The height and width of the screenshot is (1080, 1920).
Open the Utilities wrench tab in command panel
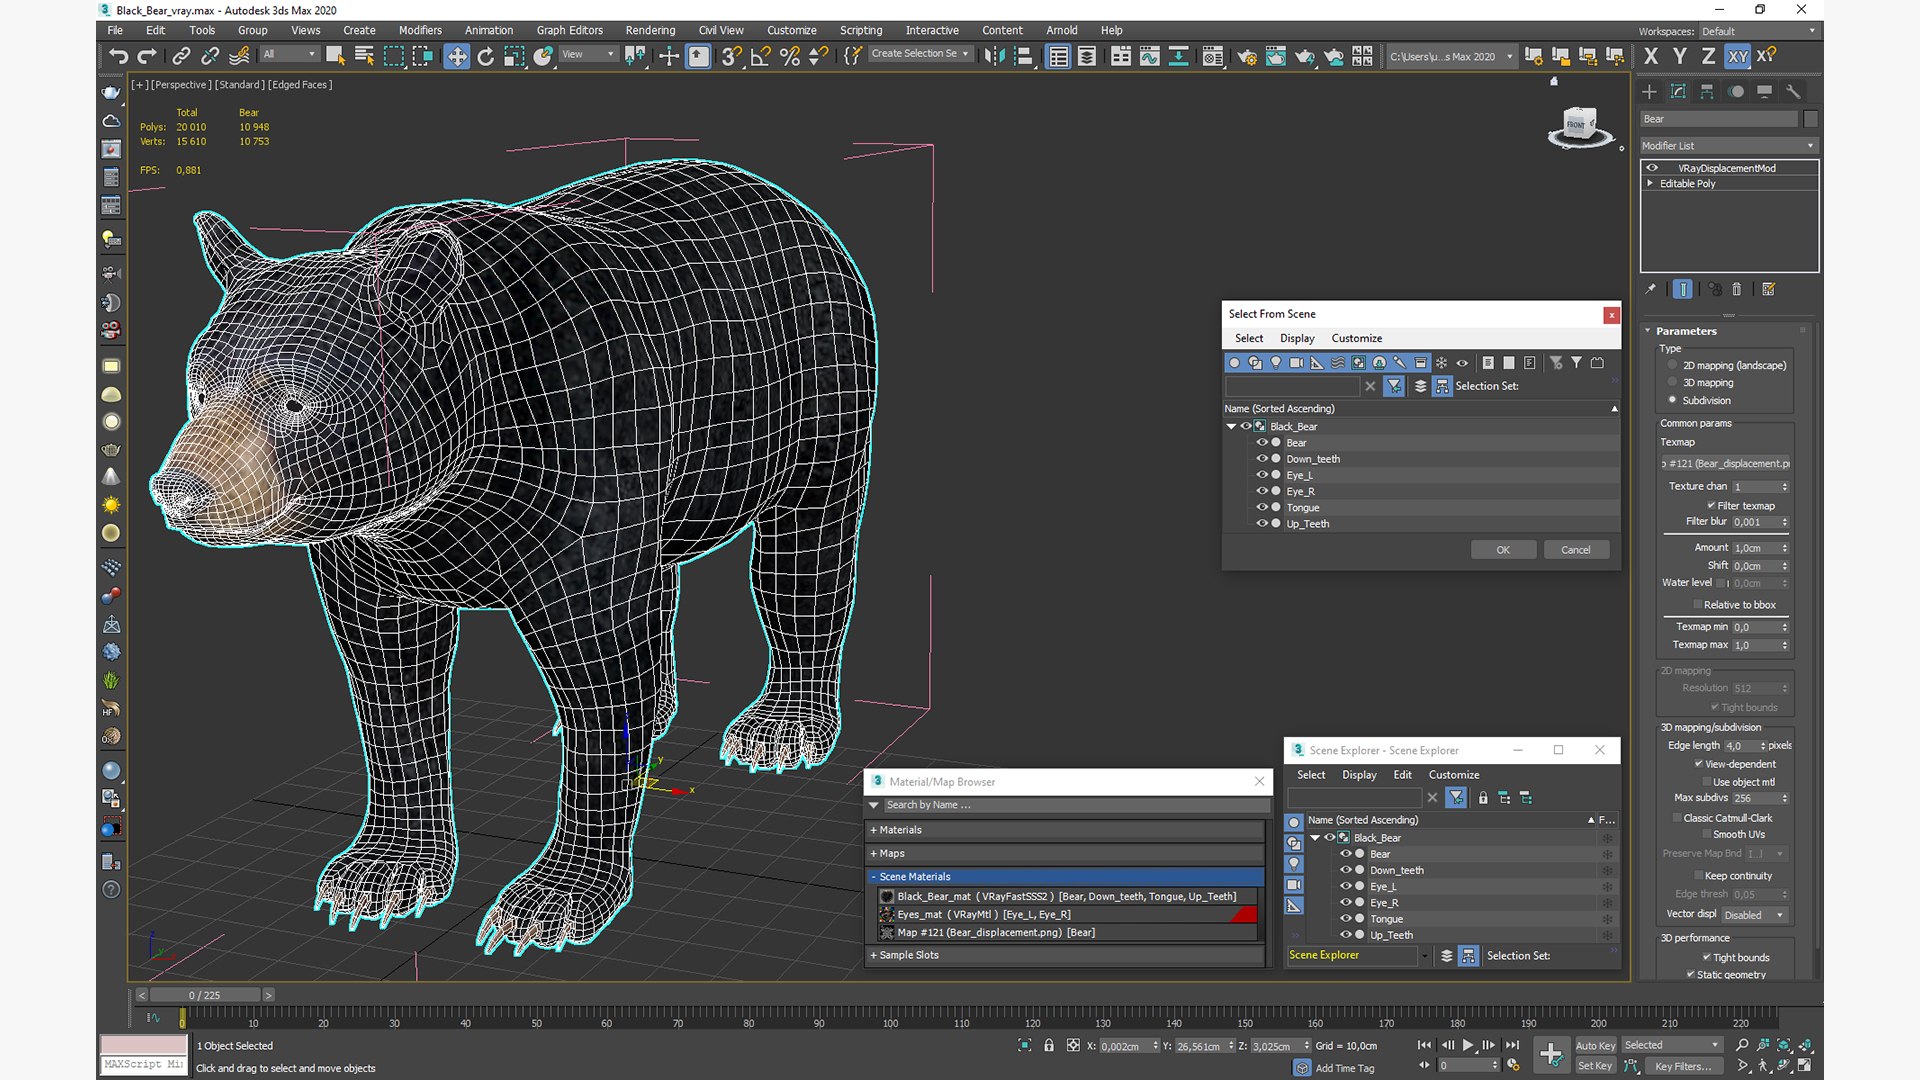pos(1793,91)
